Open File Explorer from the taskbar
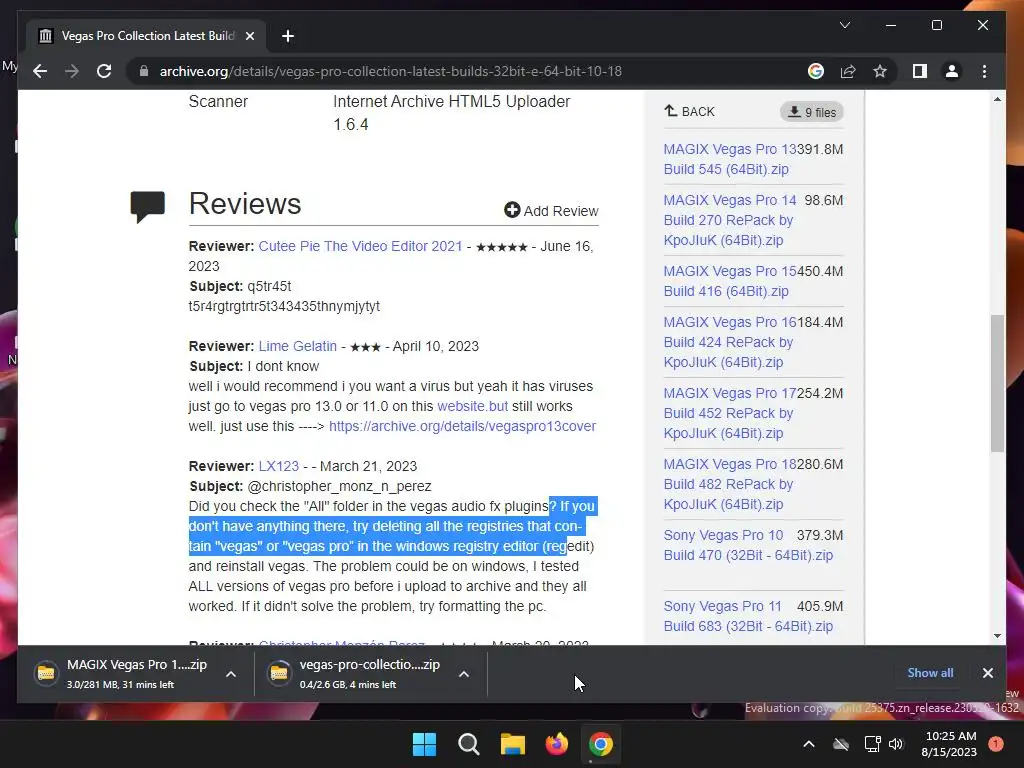 513,744
